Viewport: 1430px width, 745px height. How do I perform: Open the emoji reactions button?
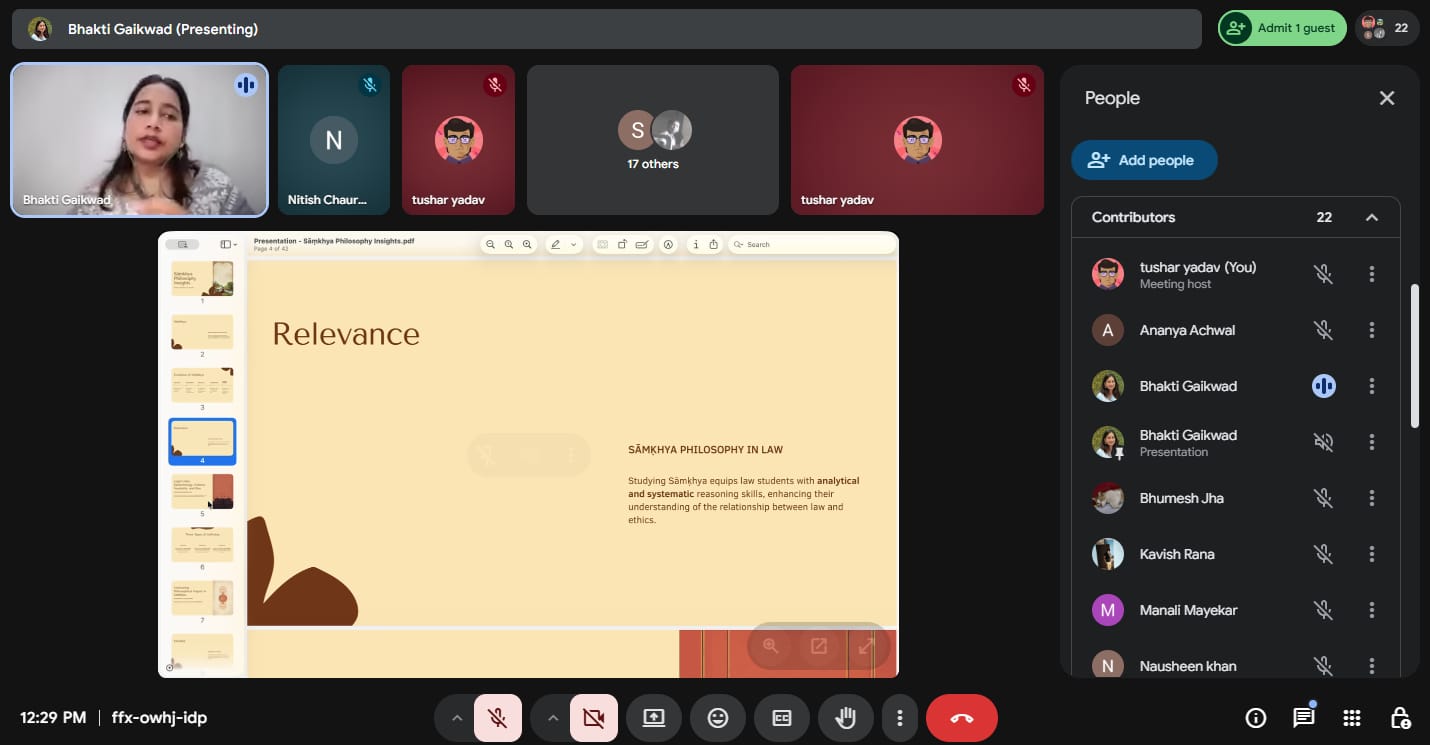[718, 718]
